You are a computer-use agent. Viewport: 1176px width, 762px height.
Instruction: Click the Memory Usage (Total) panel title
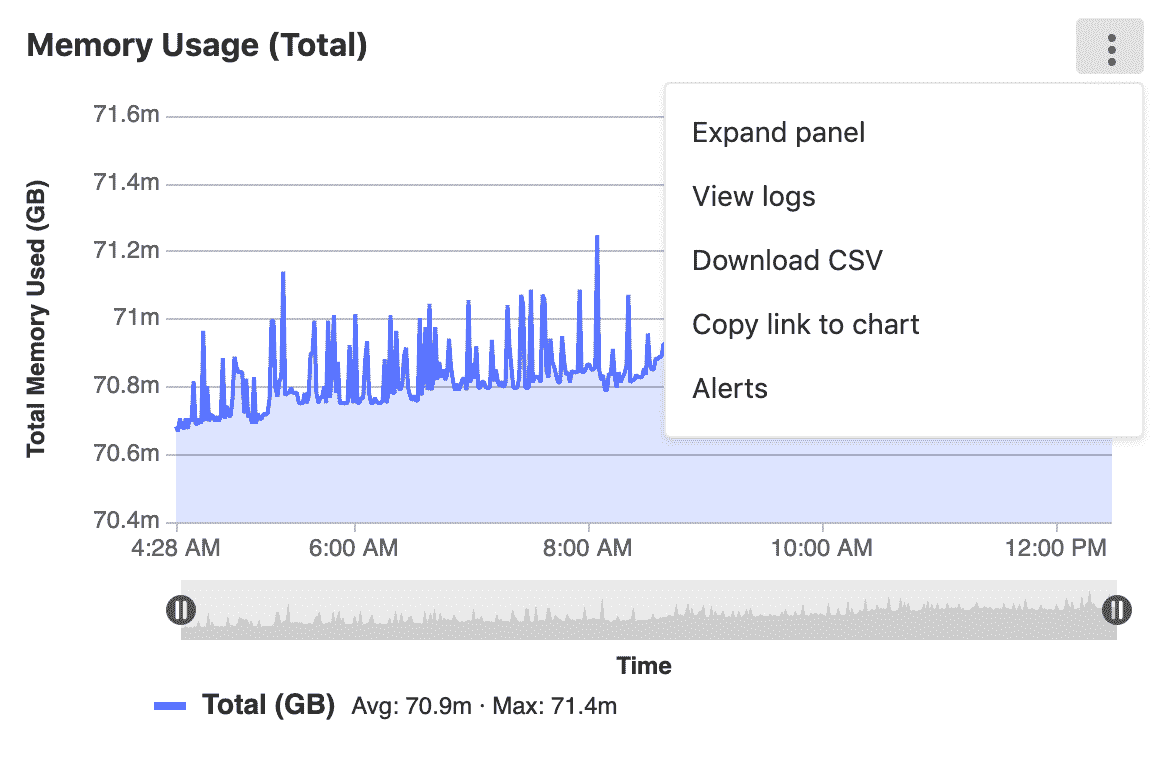pos(197,45)
